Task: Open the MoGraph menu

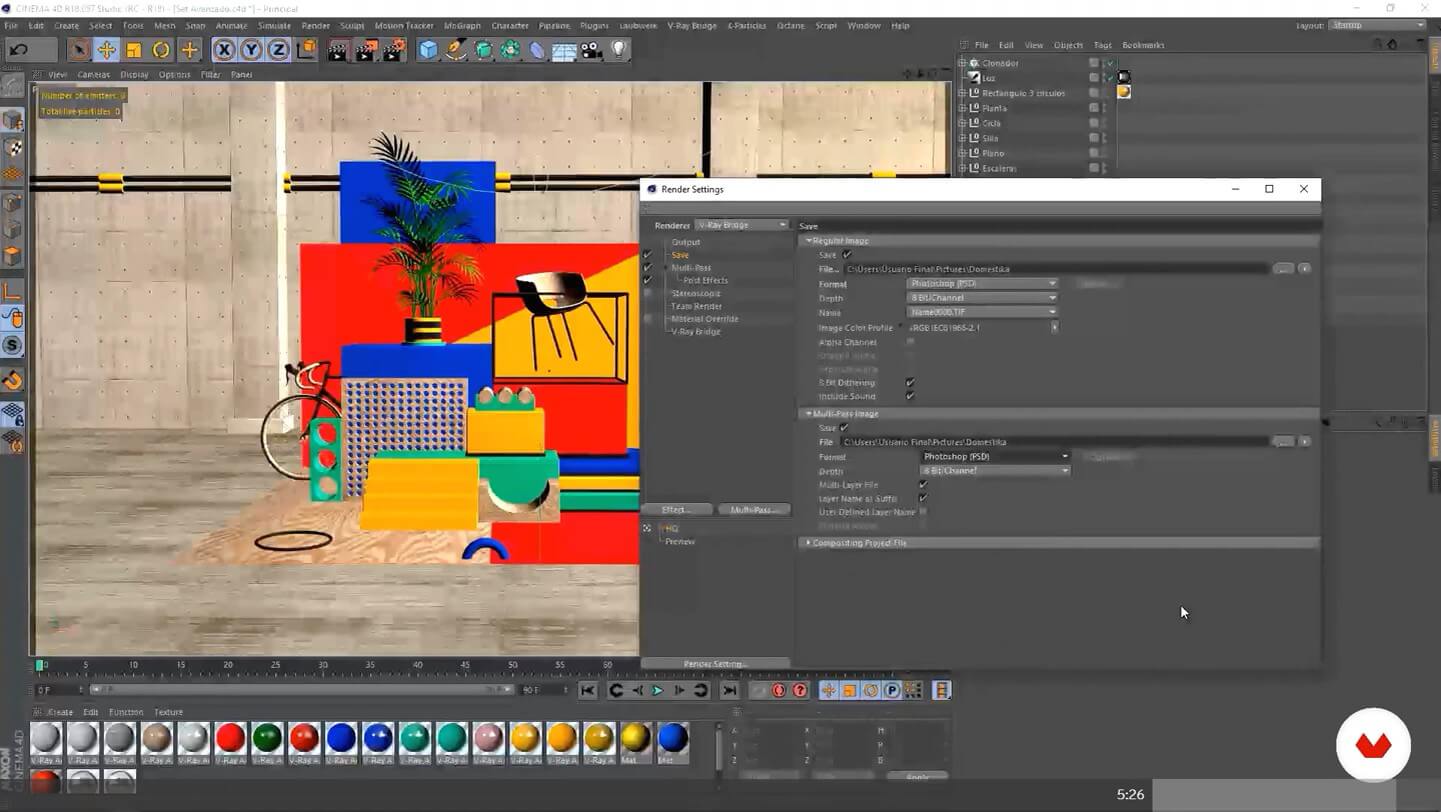Action: pos(462,25)
